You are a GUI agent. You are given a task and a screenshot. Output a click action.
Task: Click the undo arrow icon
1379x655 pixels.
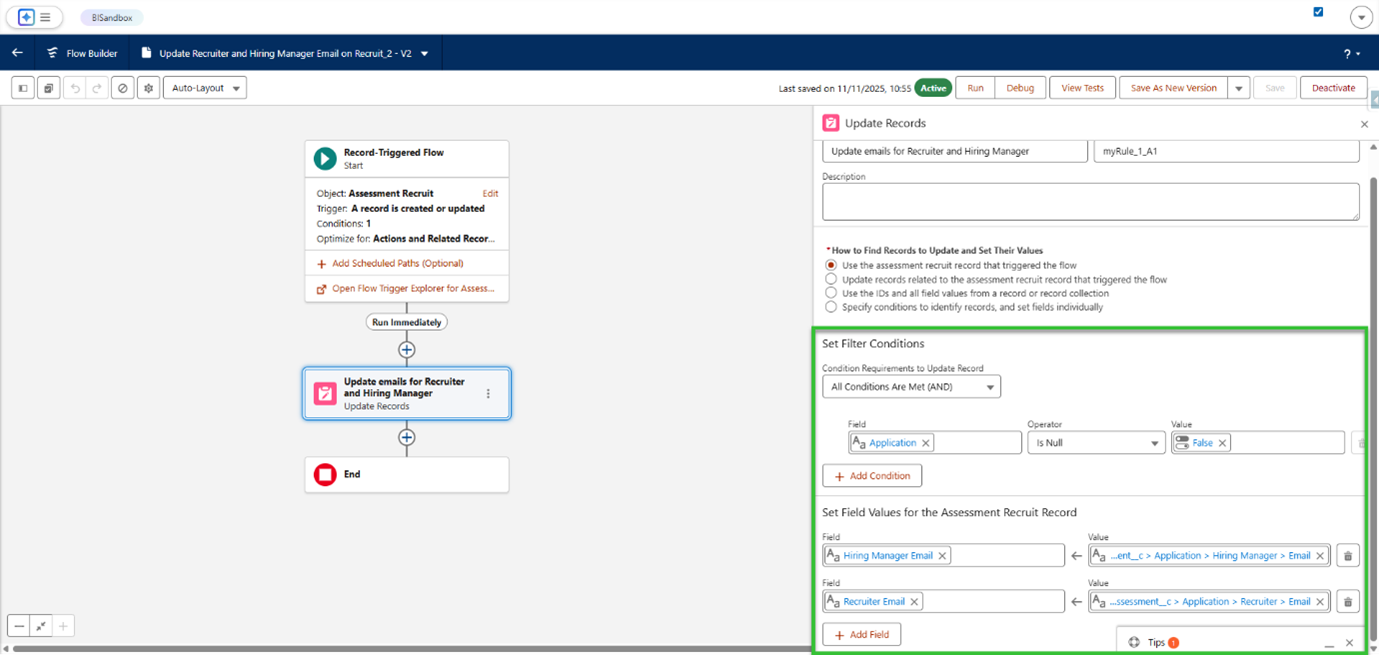pyautogui.click(x=75, y=88)
